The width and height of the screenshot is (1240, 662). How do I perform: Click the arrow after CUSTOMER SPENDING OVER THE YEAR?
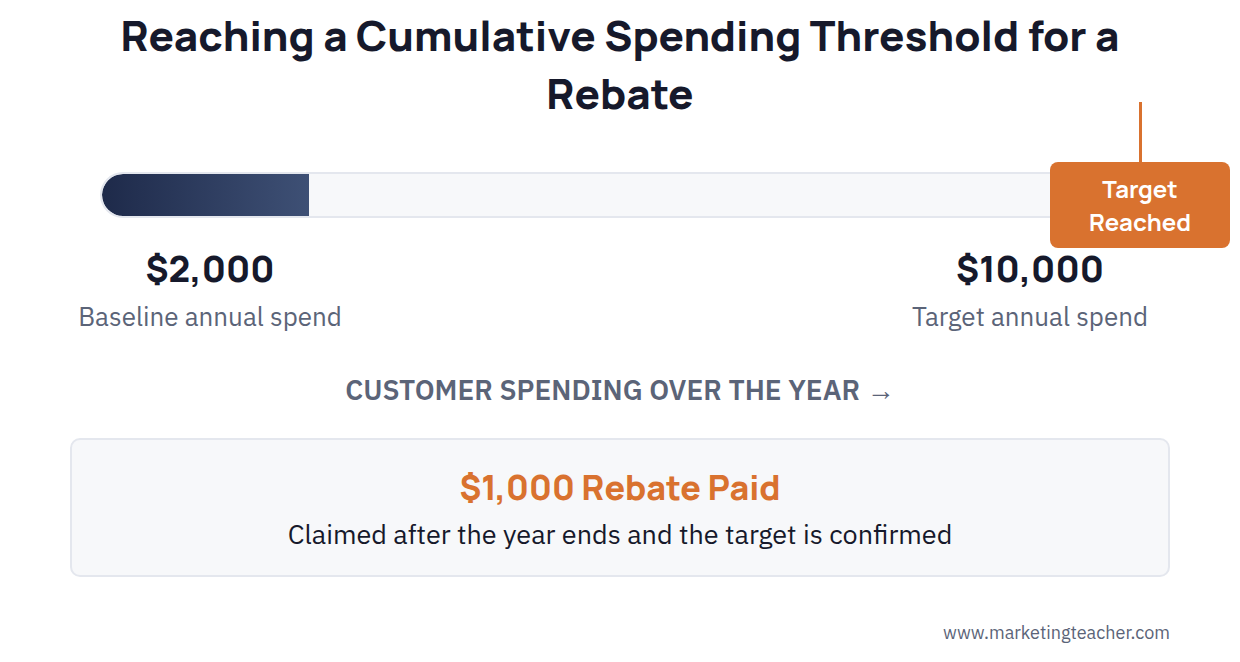pyautogui.click(x=880, y=392)
